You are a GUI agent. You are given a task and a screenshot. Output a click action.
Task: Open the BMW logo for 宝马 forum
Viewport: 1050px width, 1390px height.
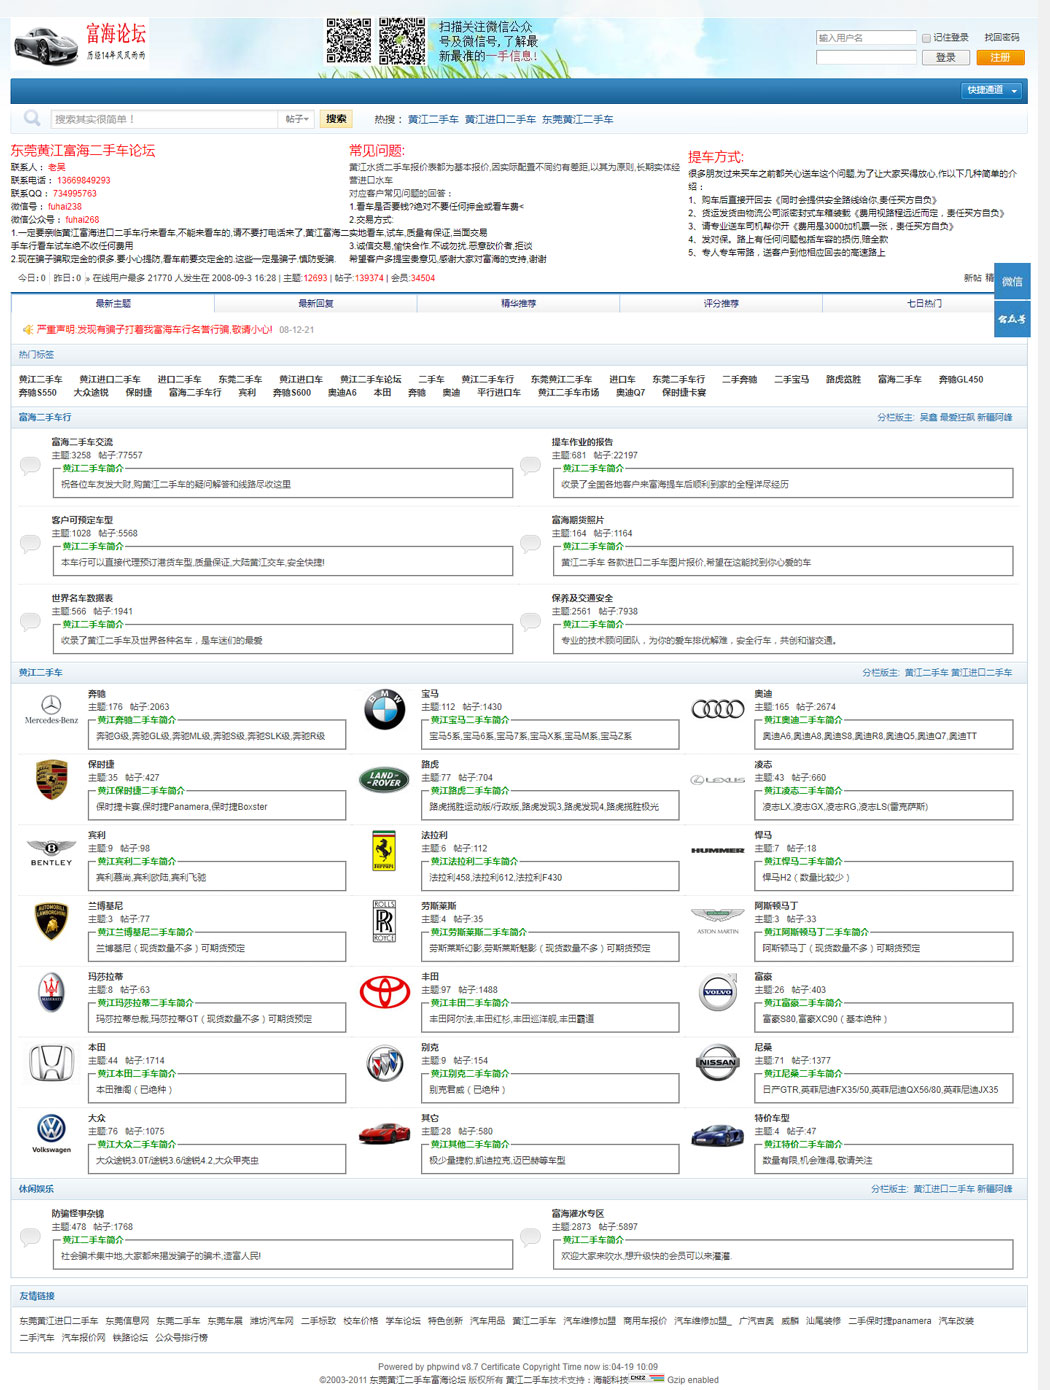coord(384,710)
